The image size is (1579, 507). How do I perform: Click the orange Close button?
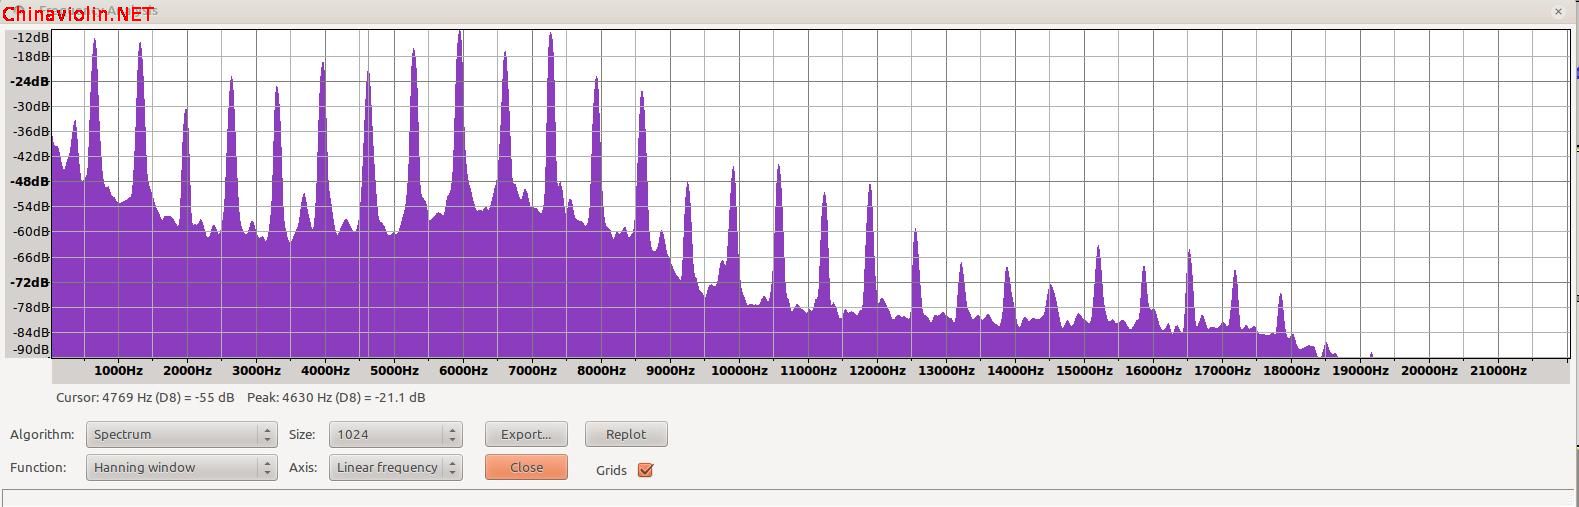526,467
